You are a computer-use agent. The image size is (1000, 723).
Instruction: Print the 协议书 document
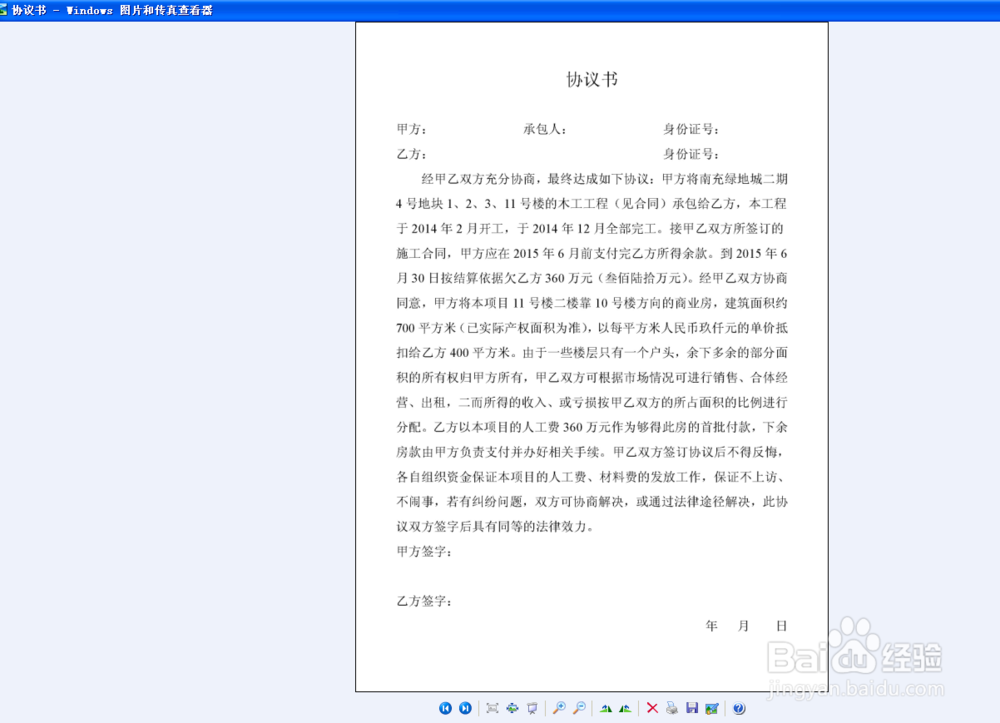[671, 707]
